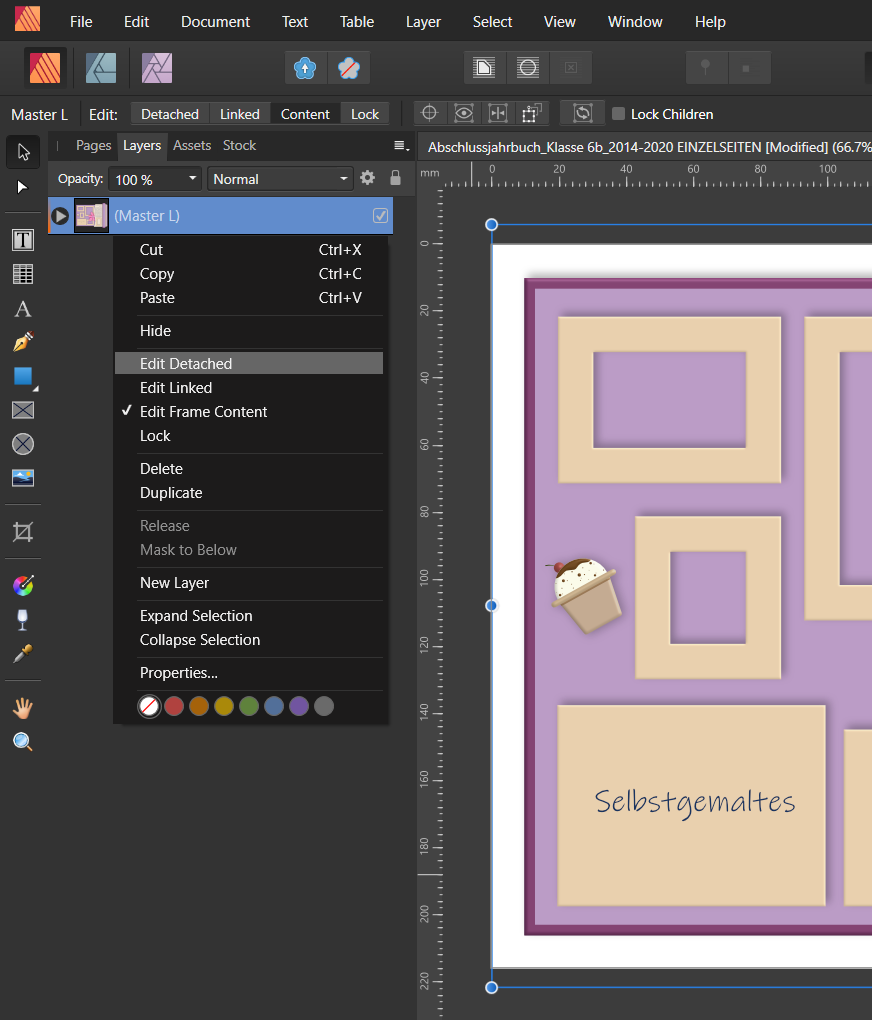Open the Normal blend mode dropdown

coord(280,179)
